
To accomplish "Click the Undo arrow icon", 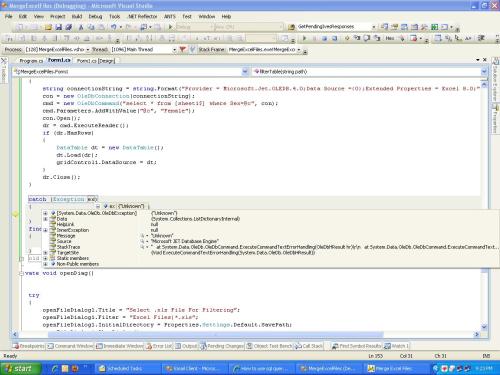I will pyautogui.click(x=114, y=27).
